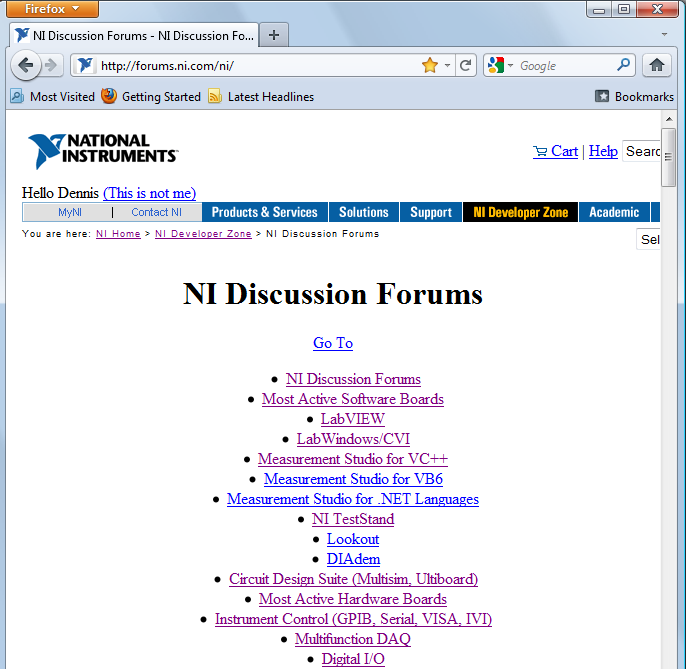Open the Sel dropdown at page right

[648, 239]
